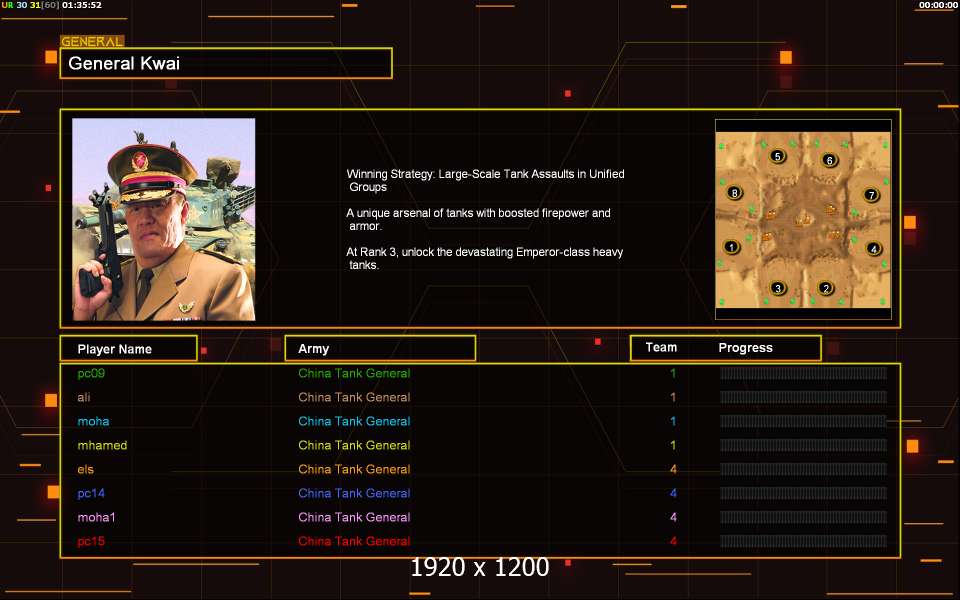
Task: Click pc15's China Tank General army
Action: tap(354, 541)
